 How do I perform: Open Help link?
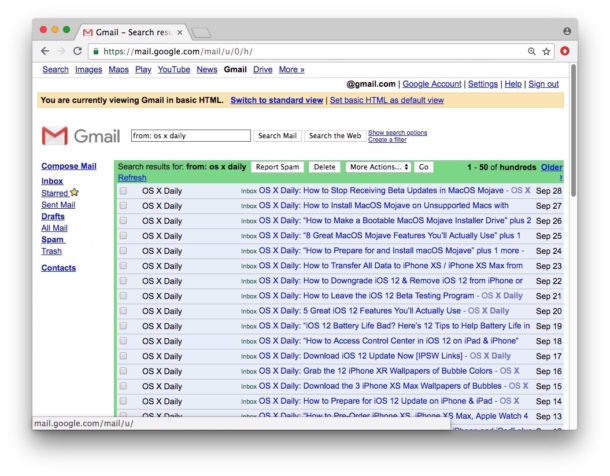point(513,84)
